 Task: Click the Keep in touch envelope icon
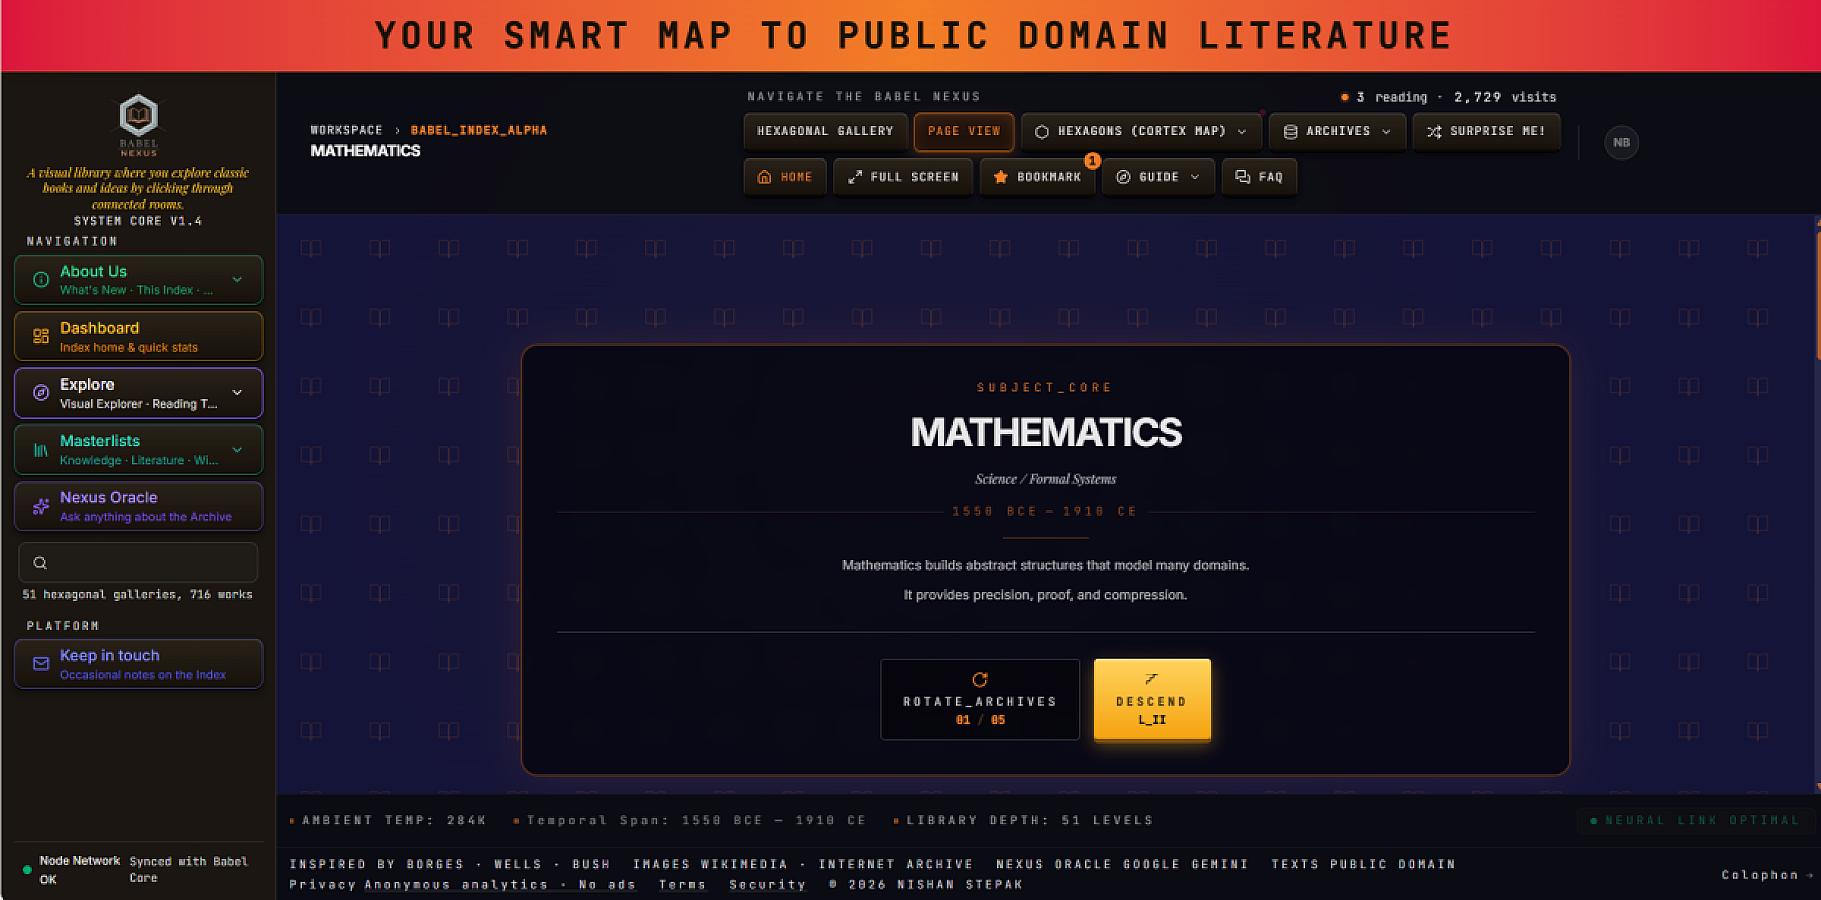pyautogui.click(x=41, y=664)
